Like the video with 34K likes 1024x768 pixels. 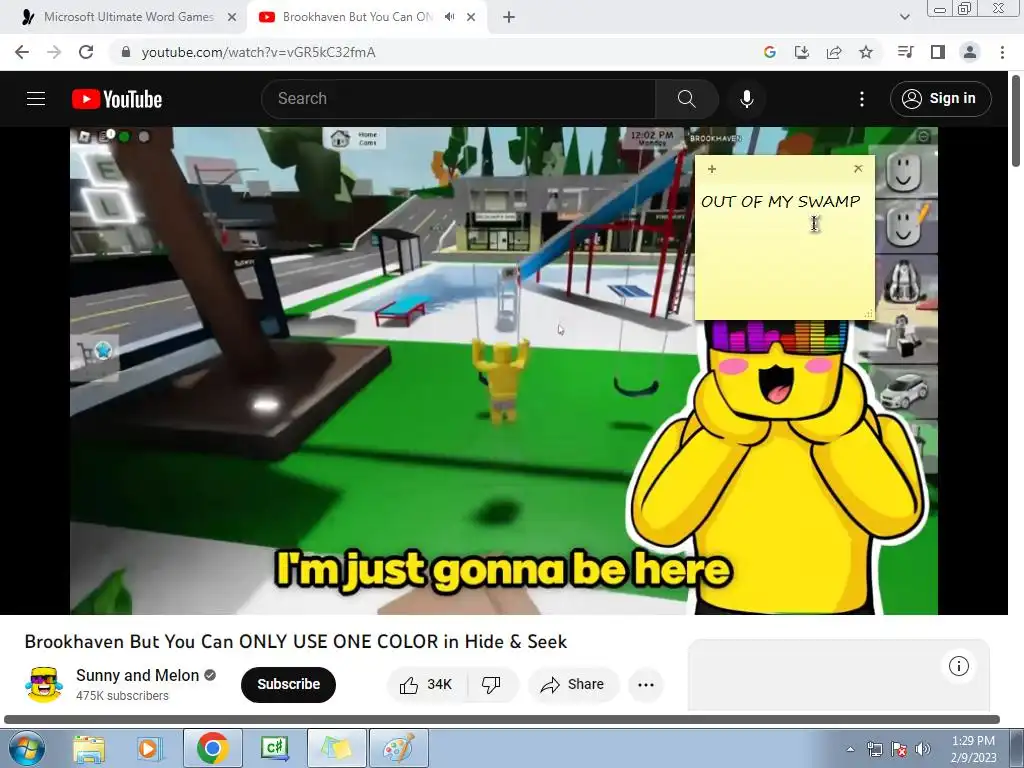coord(427,684)
